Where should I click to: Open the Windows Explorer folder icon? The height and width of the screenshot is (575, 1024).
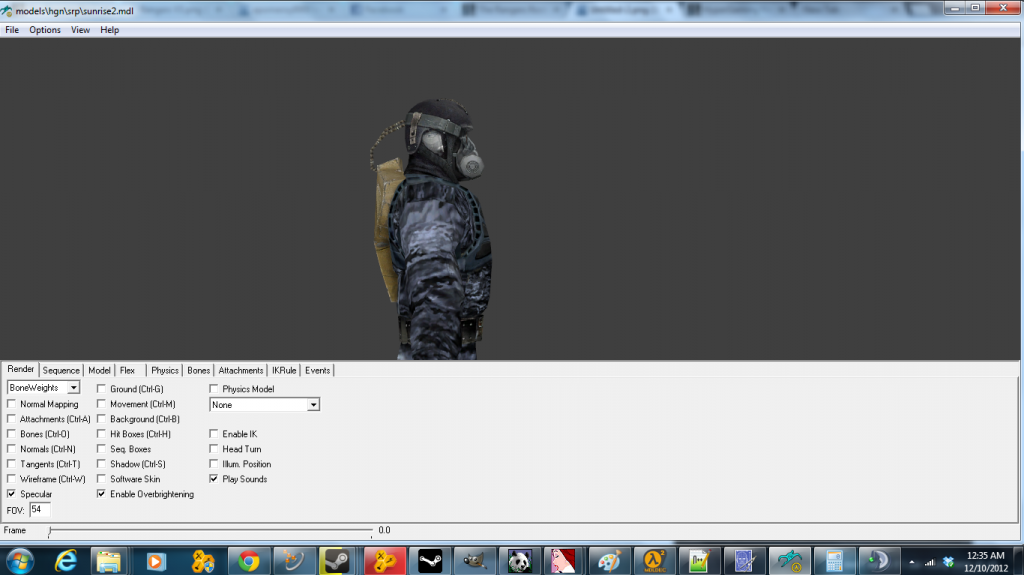pyautogui.click(x=108, y=561)
